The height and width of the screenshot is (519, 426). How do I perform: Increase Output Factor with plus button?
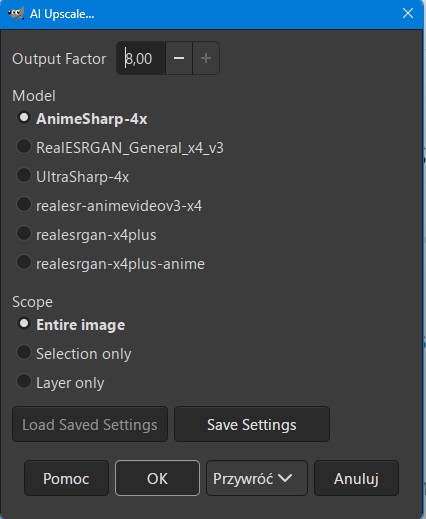(x=206, y=58)
